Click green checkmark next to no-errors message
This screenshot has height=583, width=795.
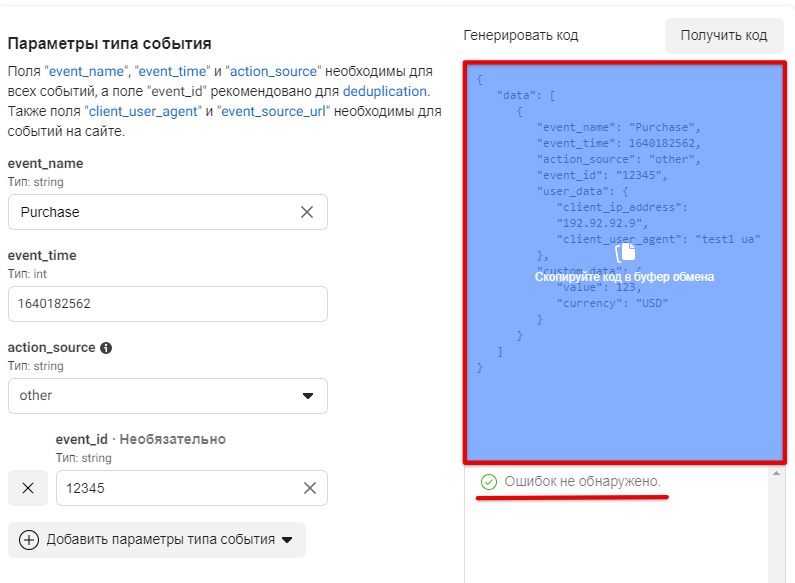488,482
